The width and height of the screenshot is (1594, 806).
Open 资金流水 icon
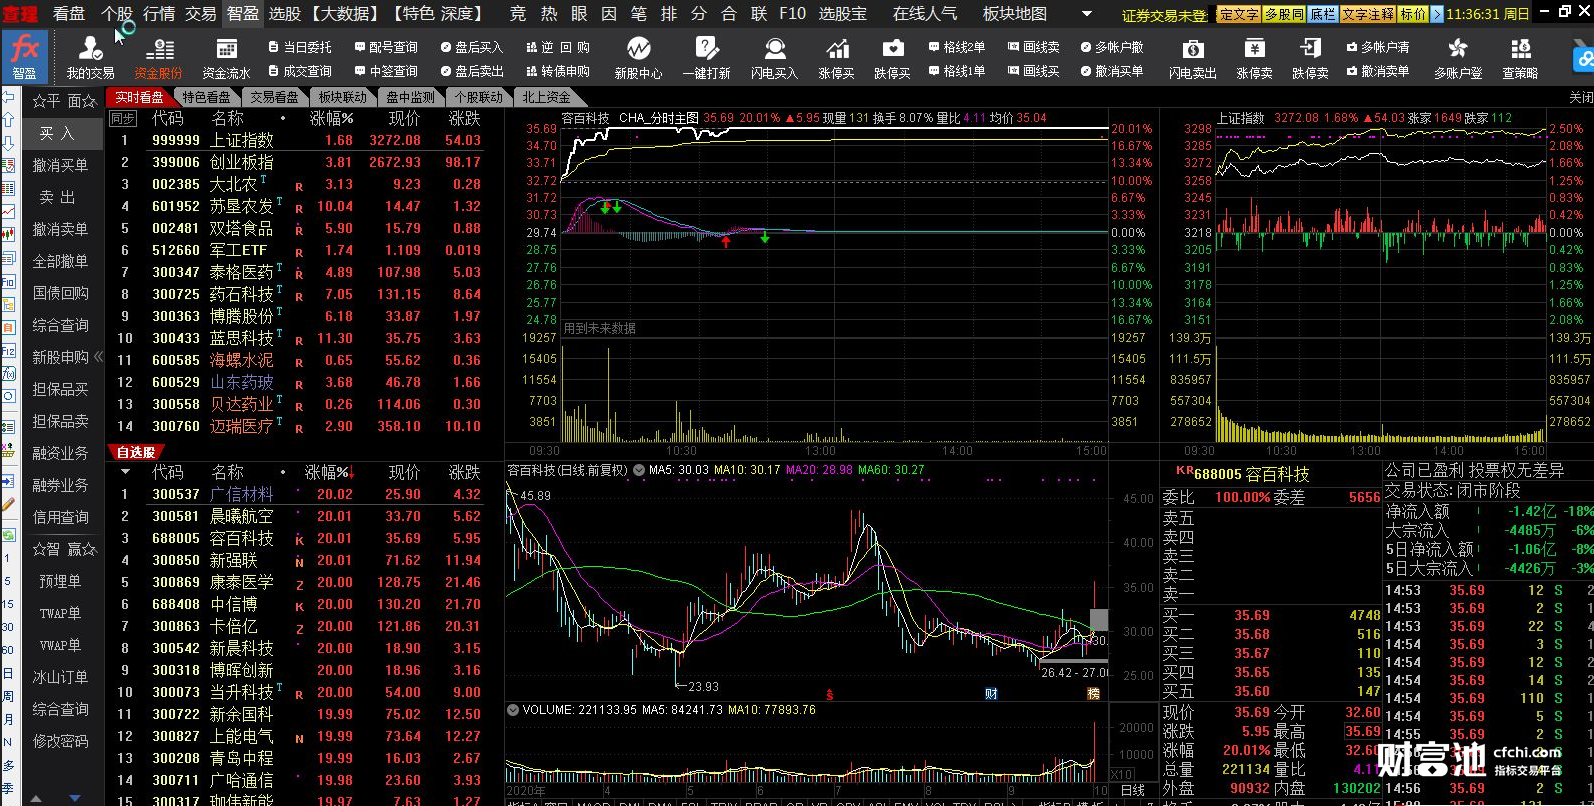coord(226,58)
